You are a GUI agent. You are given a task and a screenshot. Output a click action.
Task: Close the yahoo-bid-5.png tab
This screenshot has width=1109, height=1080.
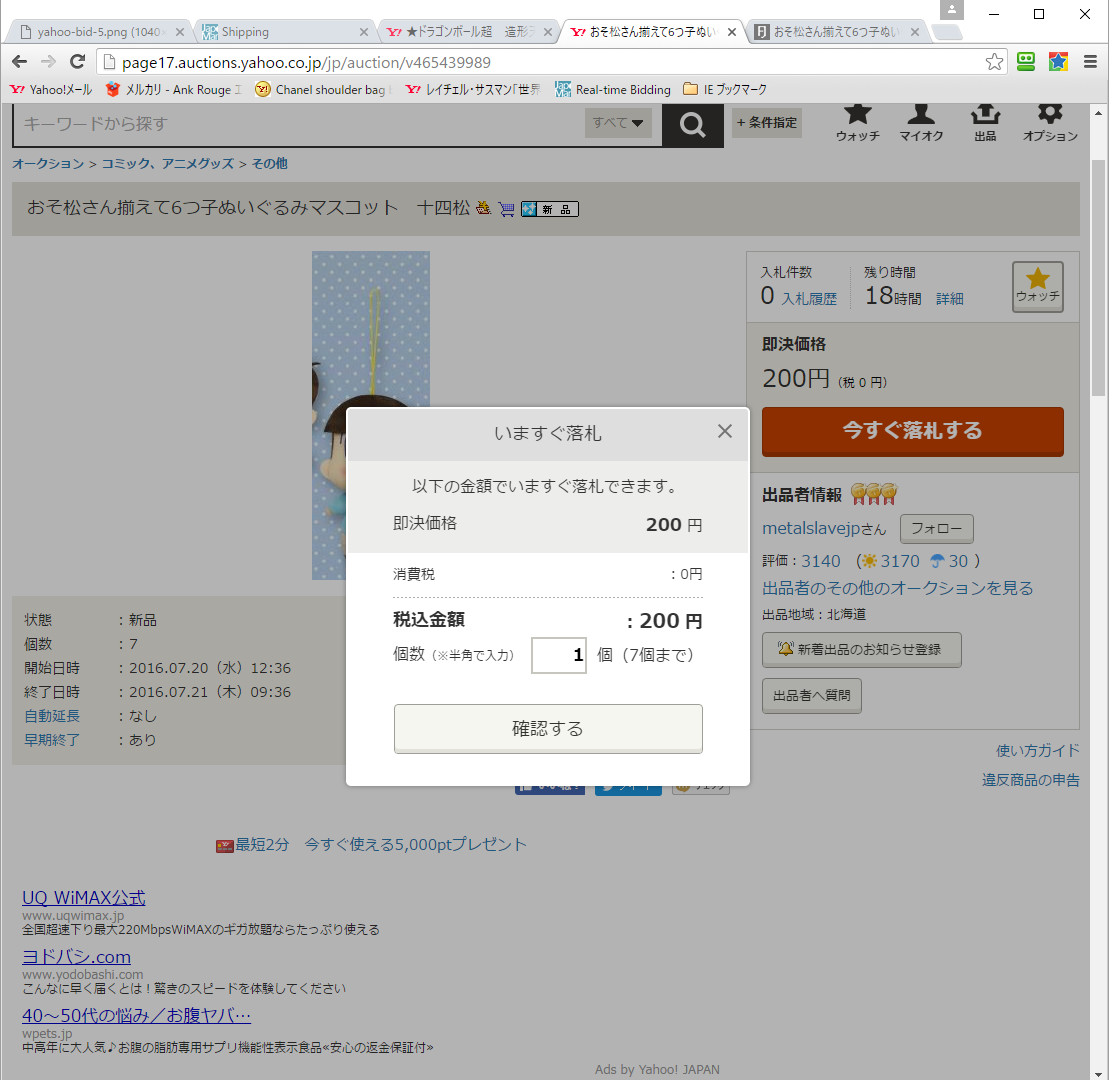pyautogui.click(x=180, y=32)
